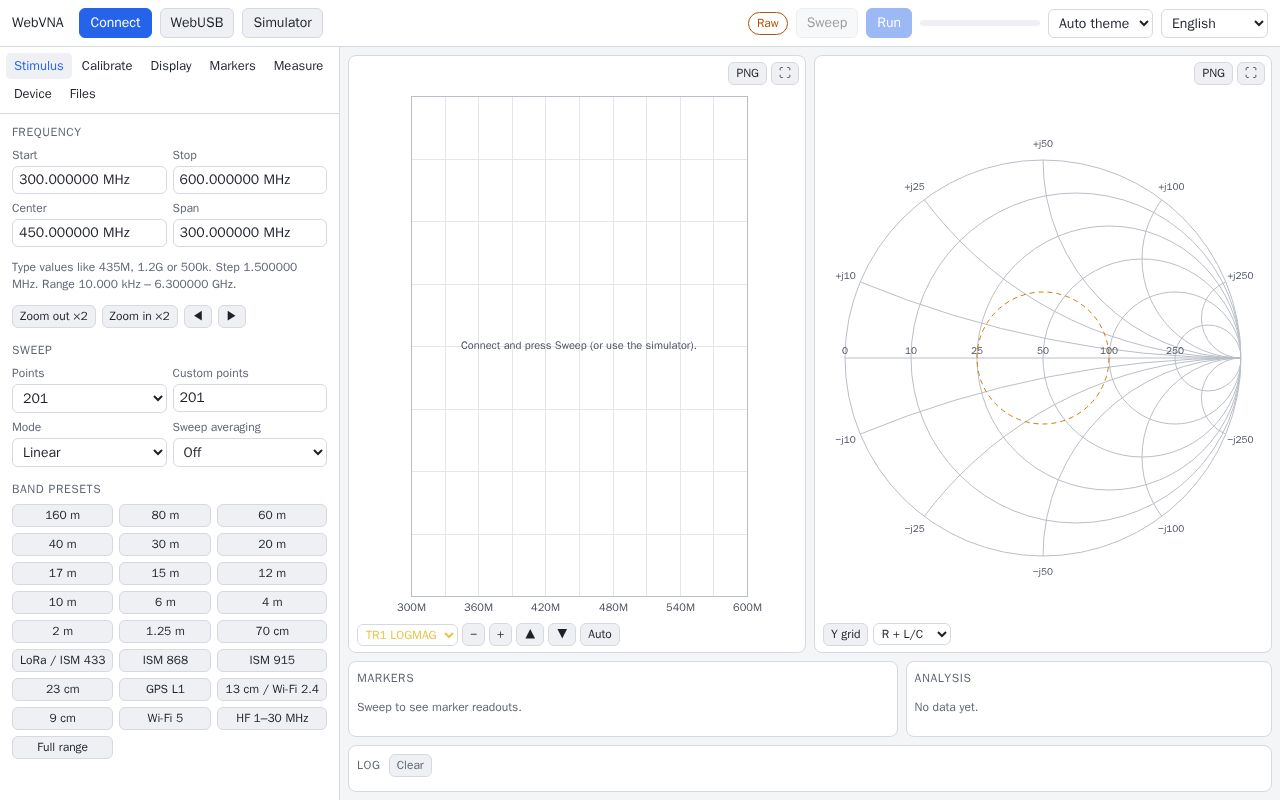Viewport: 1280px width, 800px height.
Task: Open the TR1 LOGMAG trace dropdown
Action: (x=407, y=634)
